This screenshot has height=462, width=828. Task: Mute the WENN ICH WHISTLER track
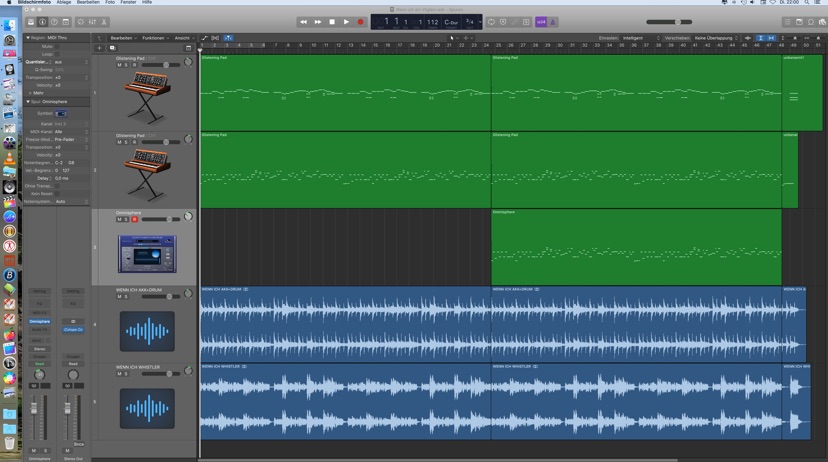119,374
